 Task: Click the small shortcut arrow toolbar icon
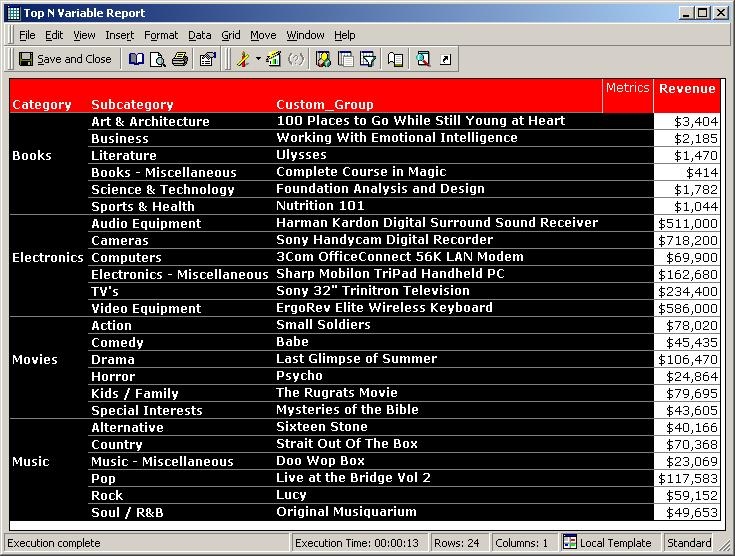pyautogui.click(x=445, y=59)
